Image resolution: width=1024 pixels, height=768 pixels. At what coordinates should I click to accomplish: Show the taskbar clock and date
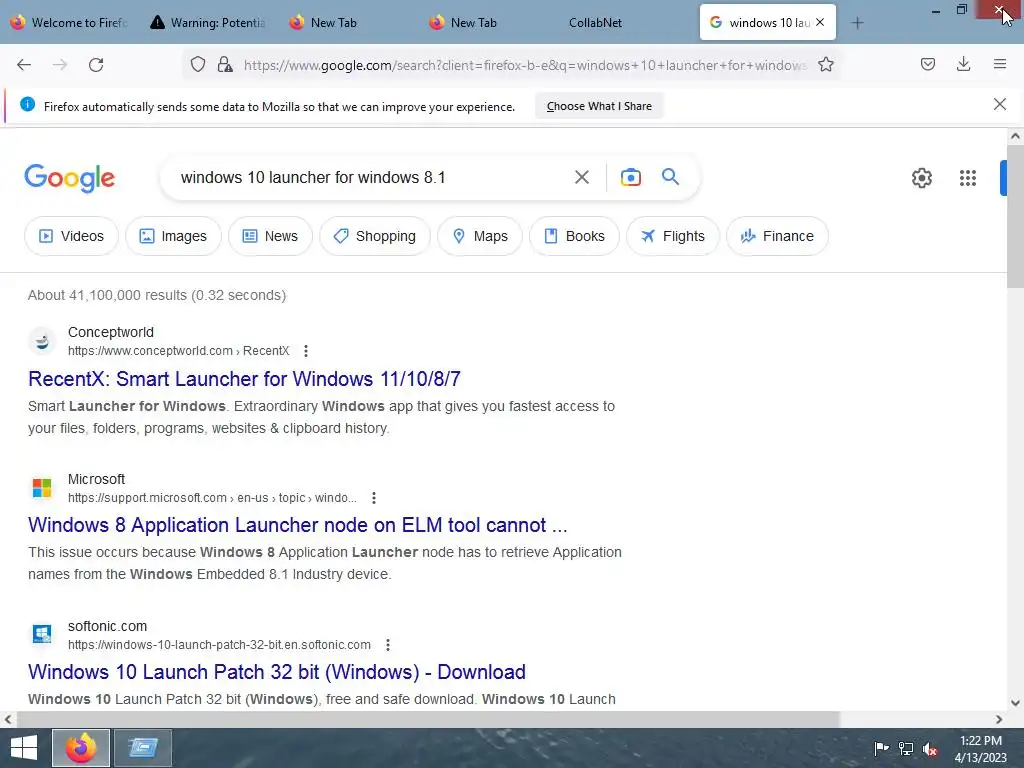coord(980,749)
